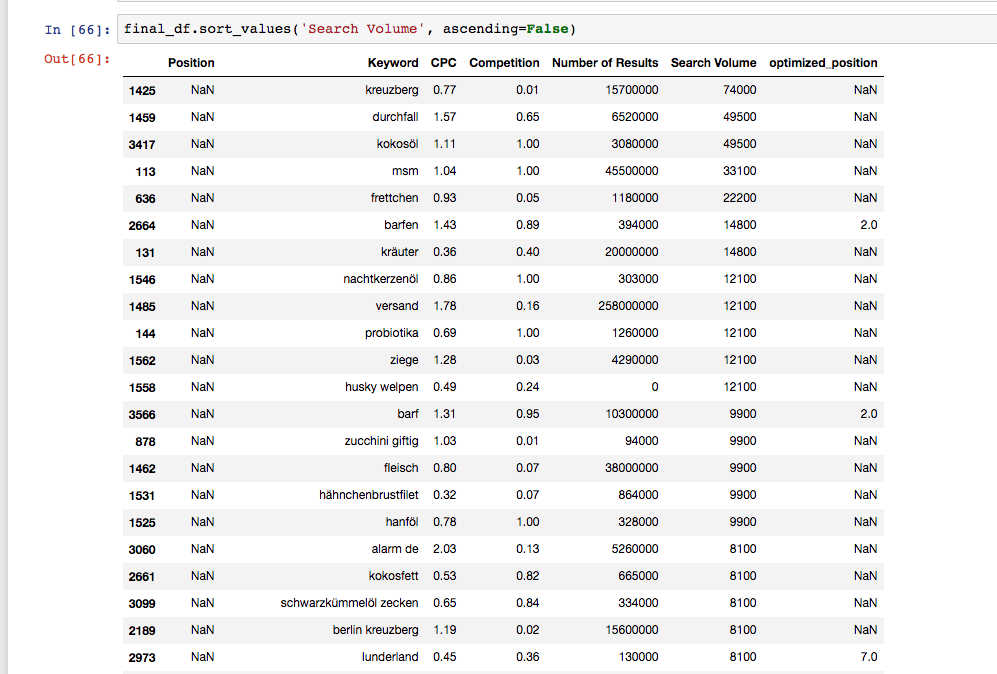Select the keyword 'kokosöl'

(x=397, y=144)
